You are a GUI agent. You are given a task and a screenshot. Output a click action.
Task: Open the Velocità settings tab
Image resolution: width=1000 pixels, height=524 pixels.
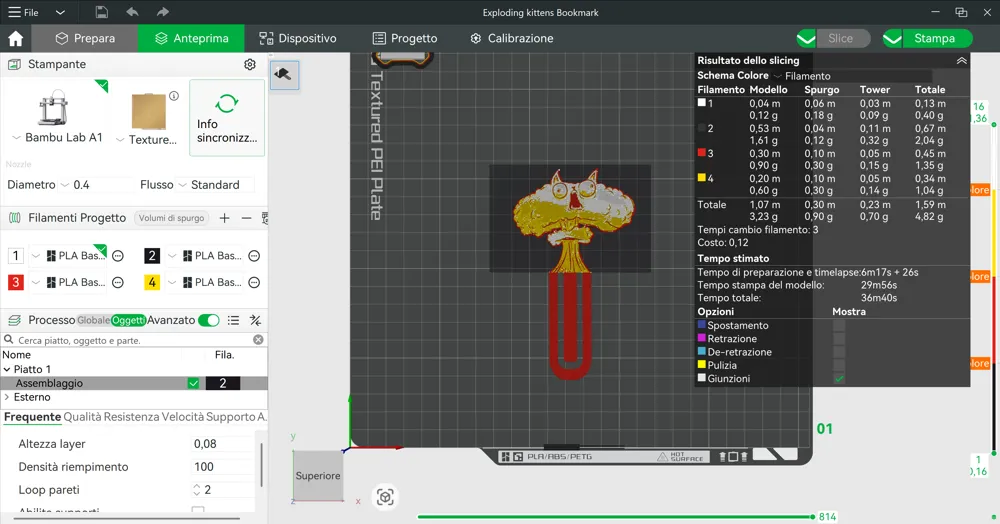[x=182, y=417]
